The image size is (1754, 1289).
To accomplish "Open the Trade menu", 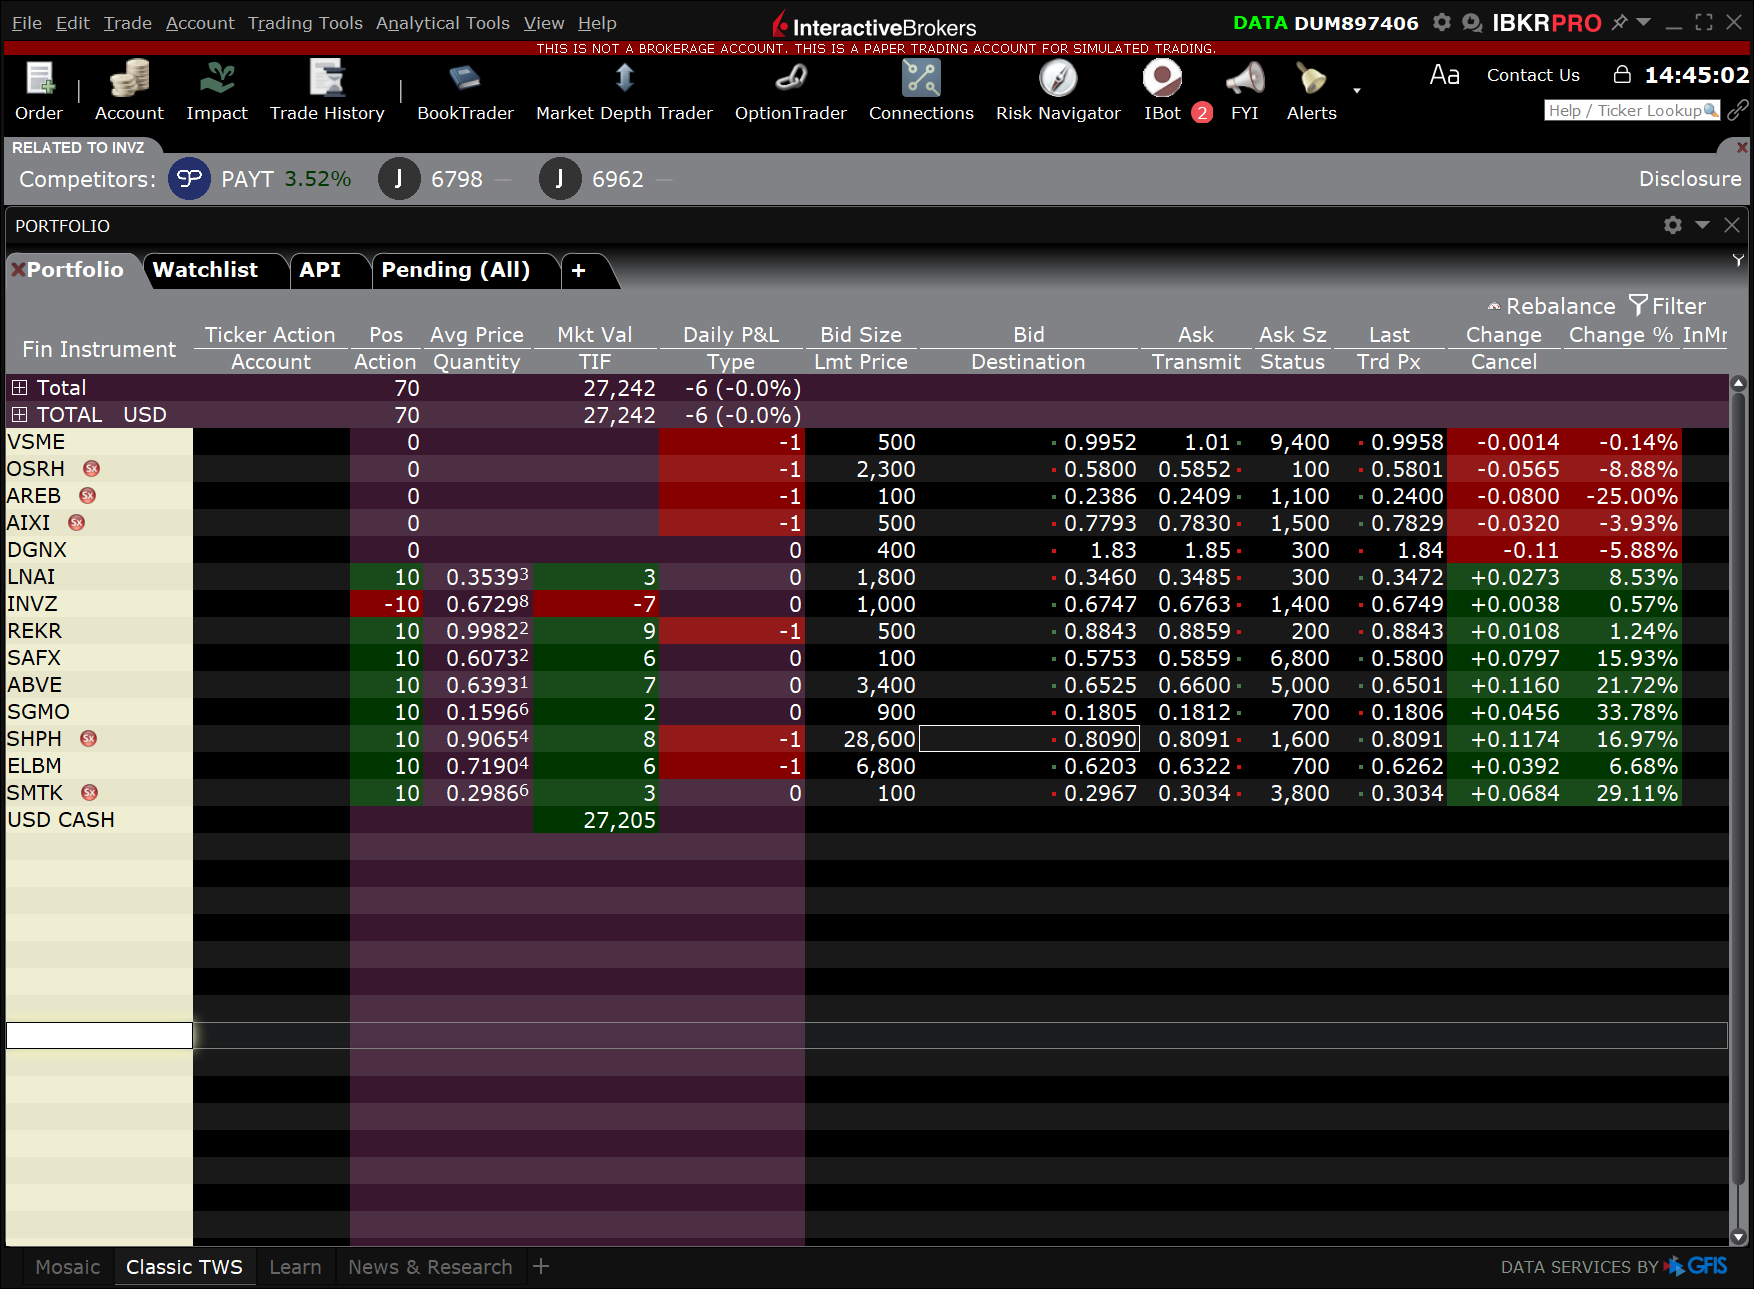I will [128, 22].
